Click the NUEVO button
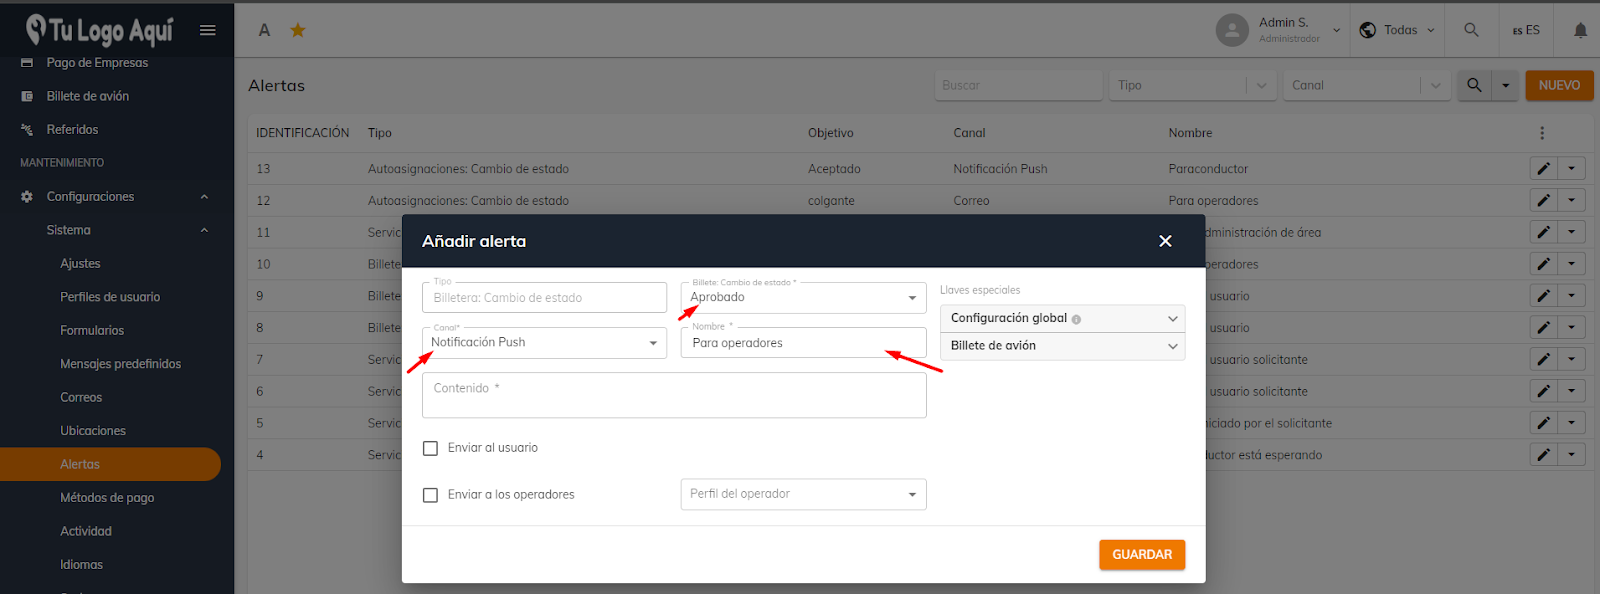 (x=1559, y=85)
